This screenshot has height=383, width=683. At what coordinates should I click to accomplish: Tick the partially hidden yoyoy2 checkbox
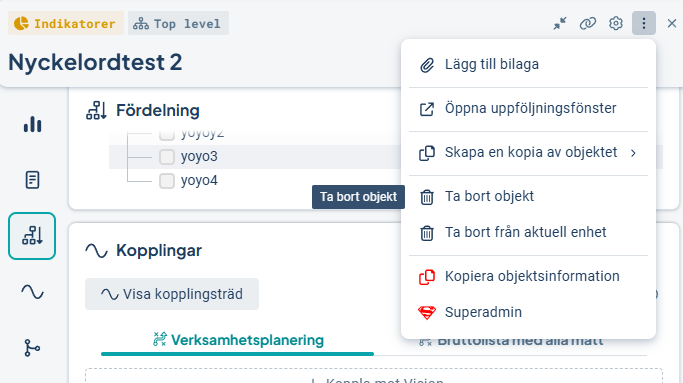pyautogui.click(x=167, y=136)
